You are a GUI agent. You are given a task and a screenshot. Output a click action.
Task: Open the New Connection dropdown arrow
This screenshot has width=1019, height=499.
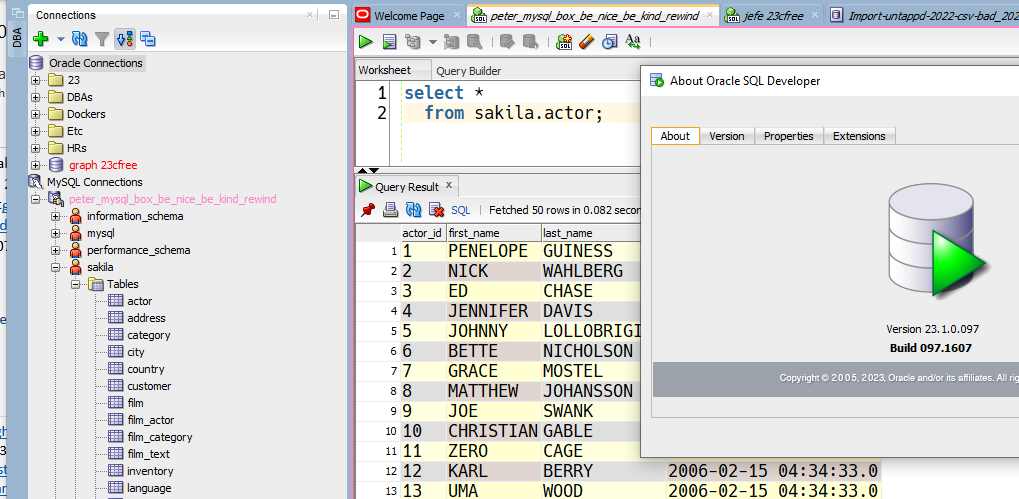point(60,40)
